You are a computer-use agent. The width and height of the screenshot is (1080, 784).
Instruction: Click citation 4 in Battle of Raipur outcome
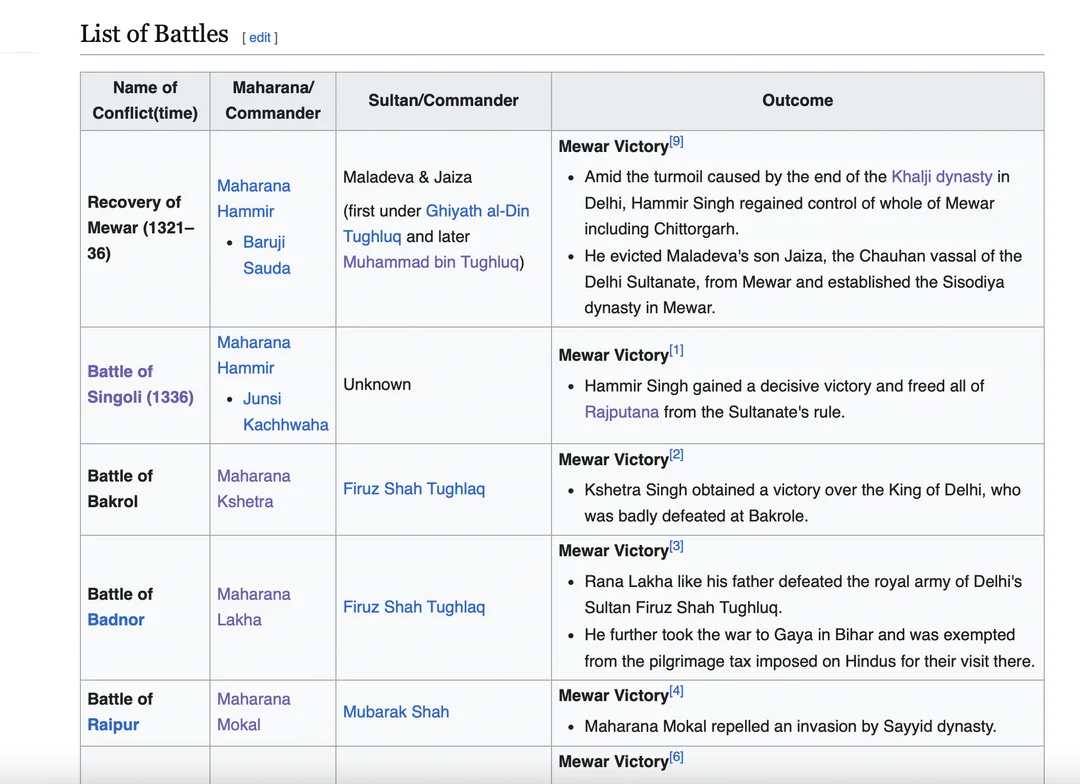(677, 691)
